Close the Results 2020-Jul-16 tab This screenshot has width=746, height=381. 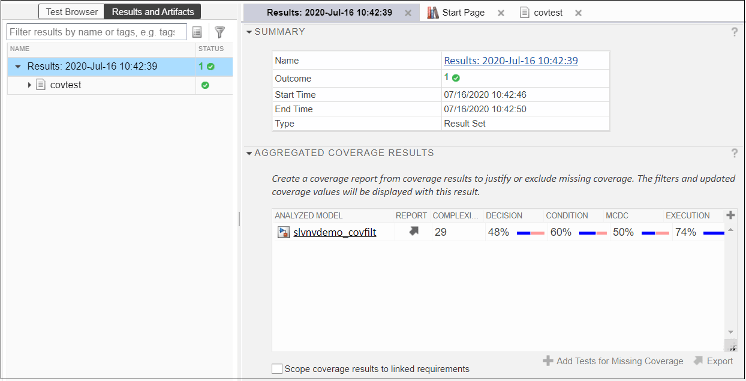click(x=408, y=13)
